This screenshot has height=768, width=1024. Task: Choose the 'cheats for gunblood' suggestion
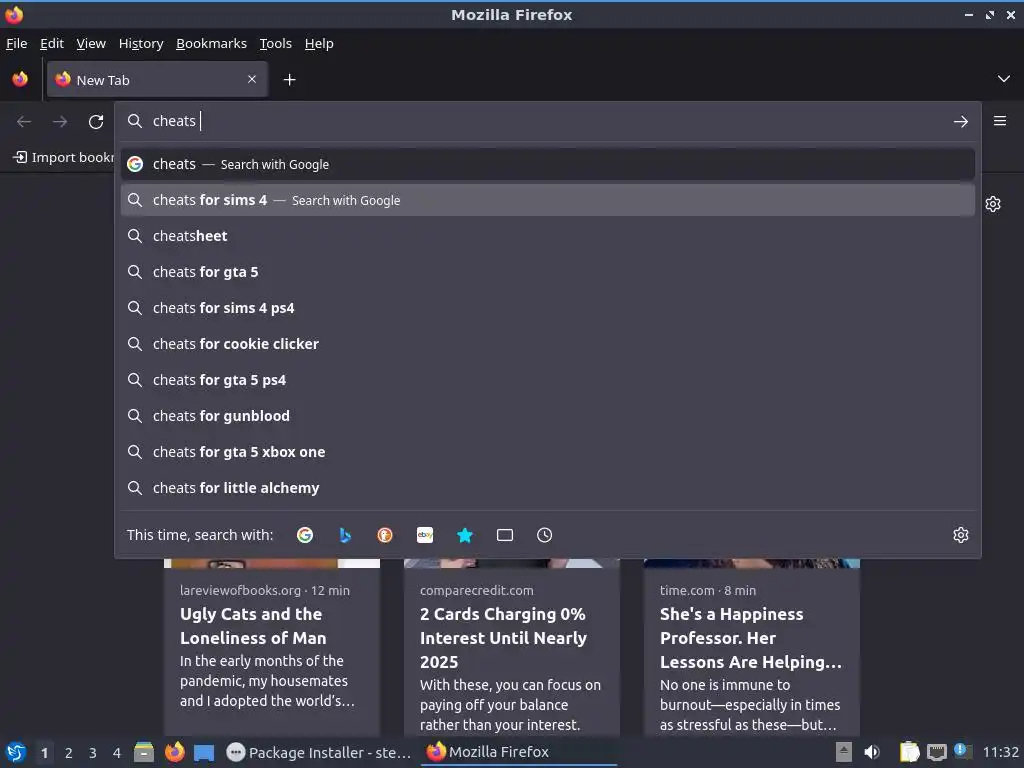point(548,416)
